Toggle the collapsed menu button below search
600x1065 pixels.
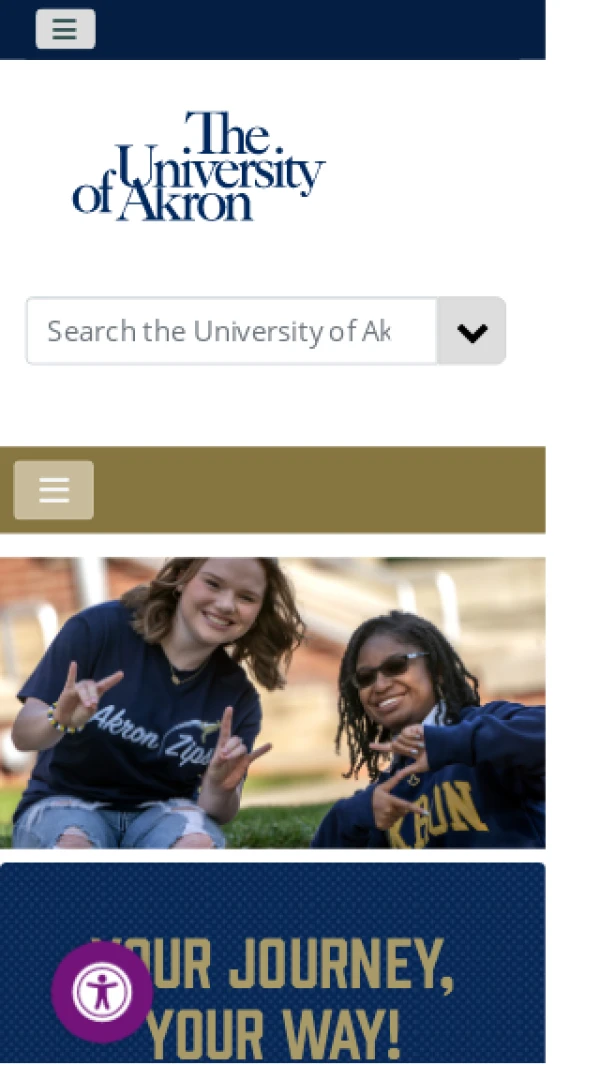[x=54, y=490]
